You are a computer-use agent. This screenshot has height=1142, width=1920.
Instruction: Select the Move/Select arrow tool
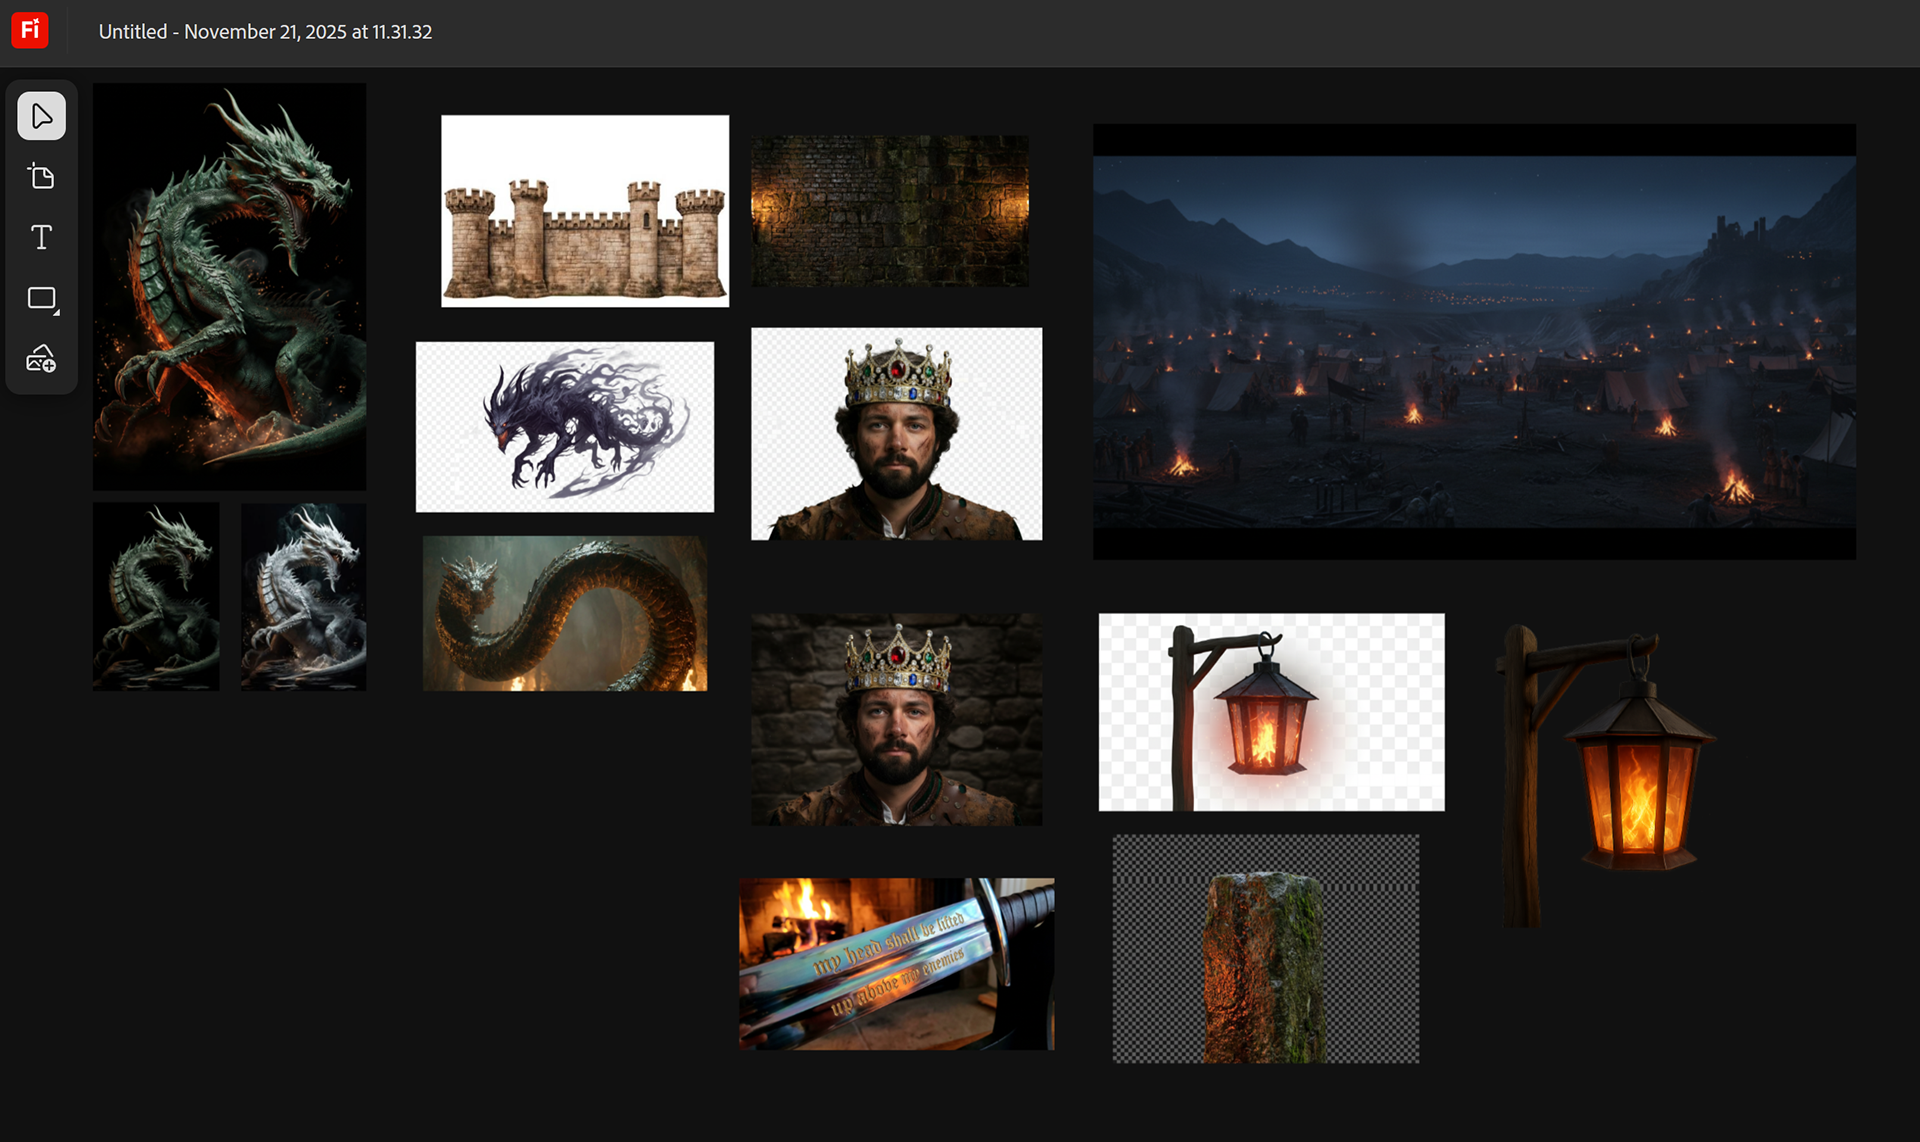41,116
